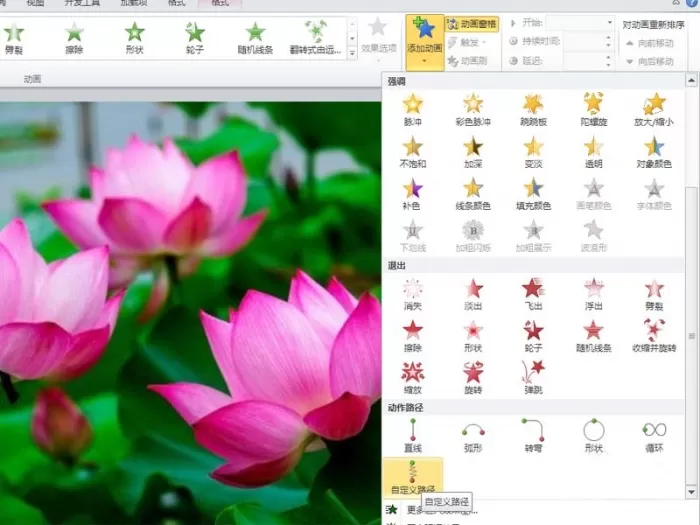Click the 动画刷 animation painter
The image size is (700, 525).
click(x=467, y=61)
